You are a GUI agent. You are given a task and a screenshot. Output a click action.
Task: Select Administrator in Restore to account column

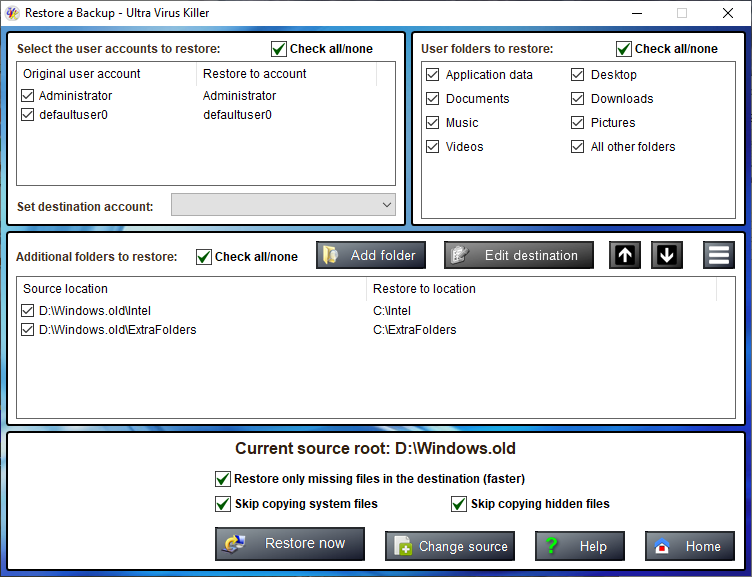coord(239,96)
